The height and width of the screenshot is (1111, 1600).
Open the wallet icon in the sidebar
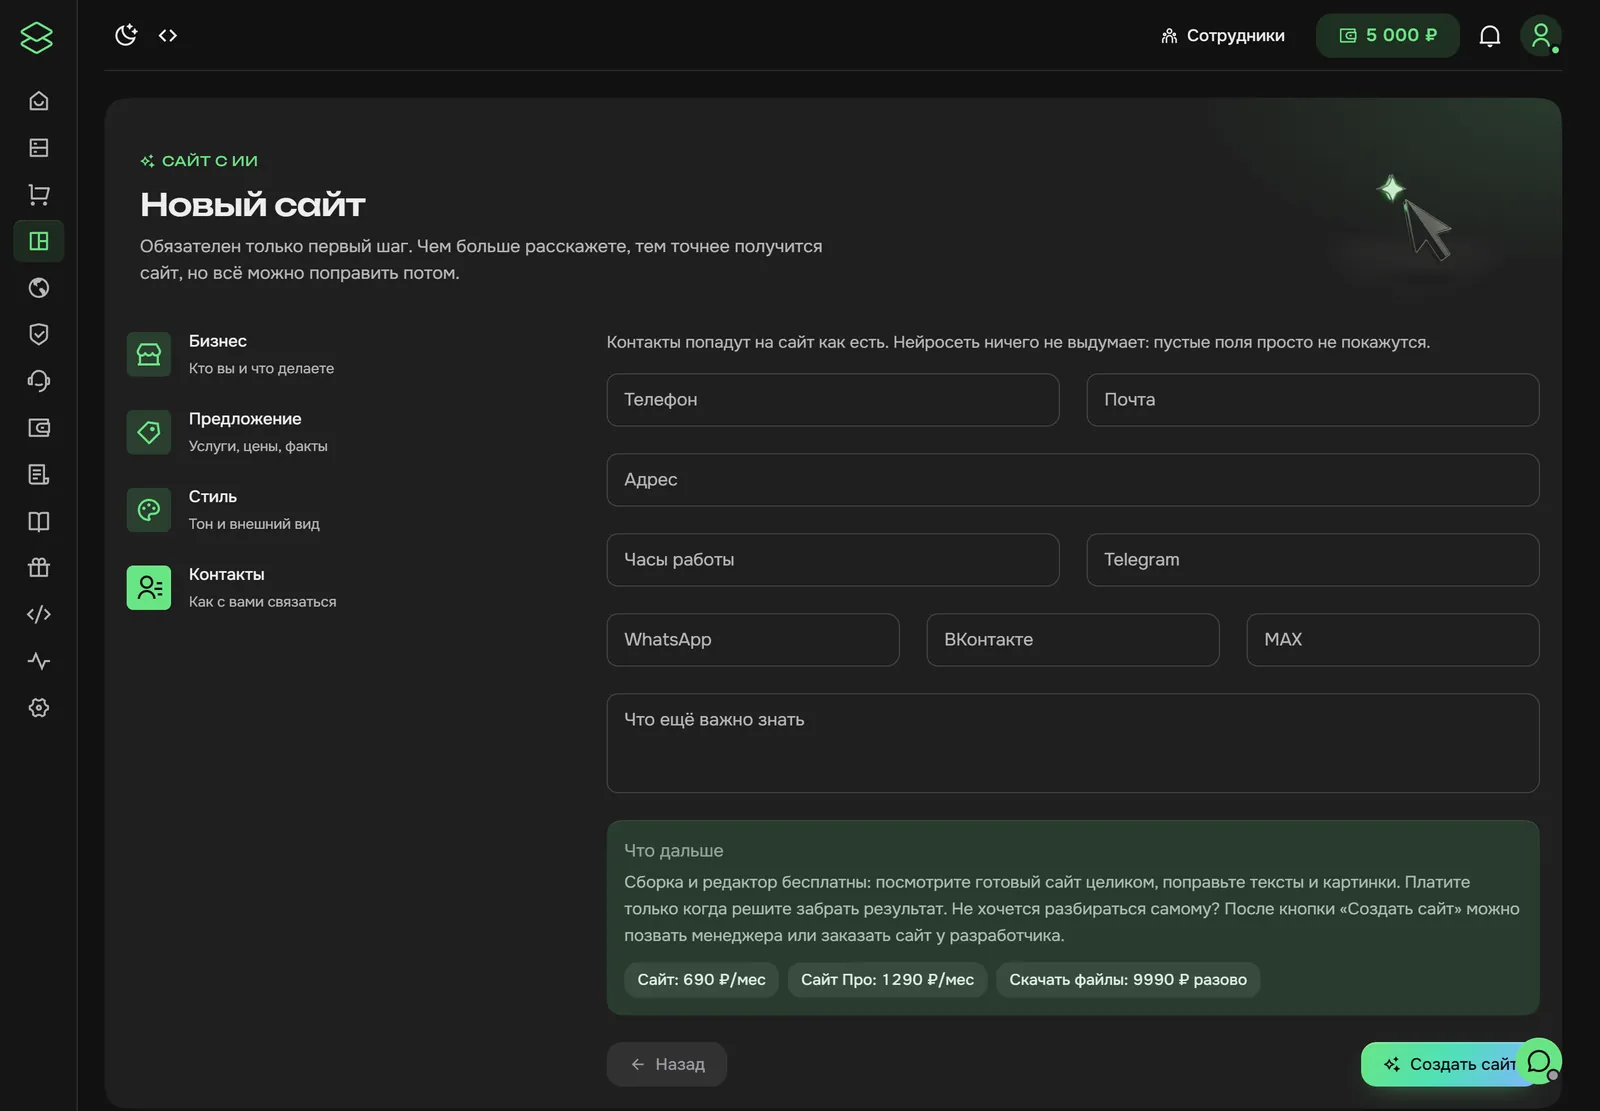pyautogui.click(x=39, y=428)
